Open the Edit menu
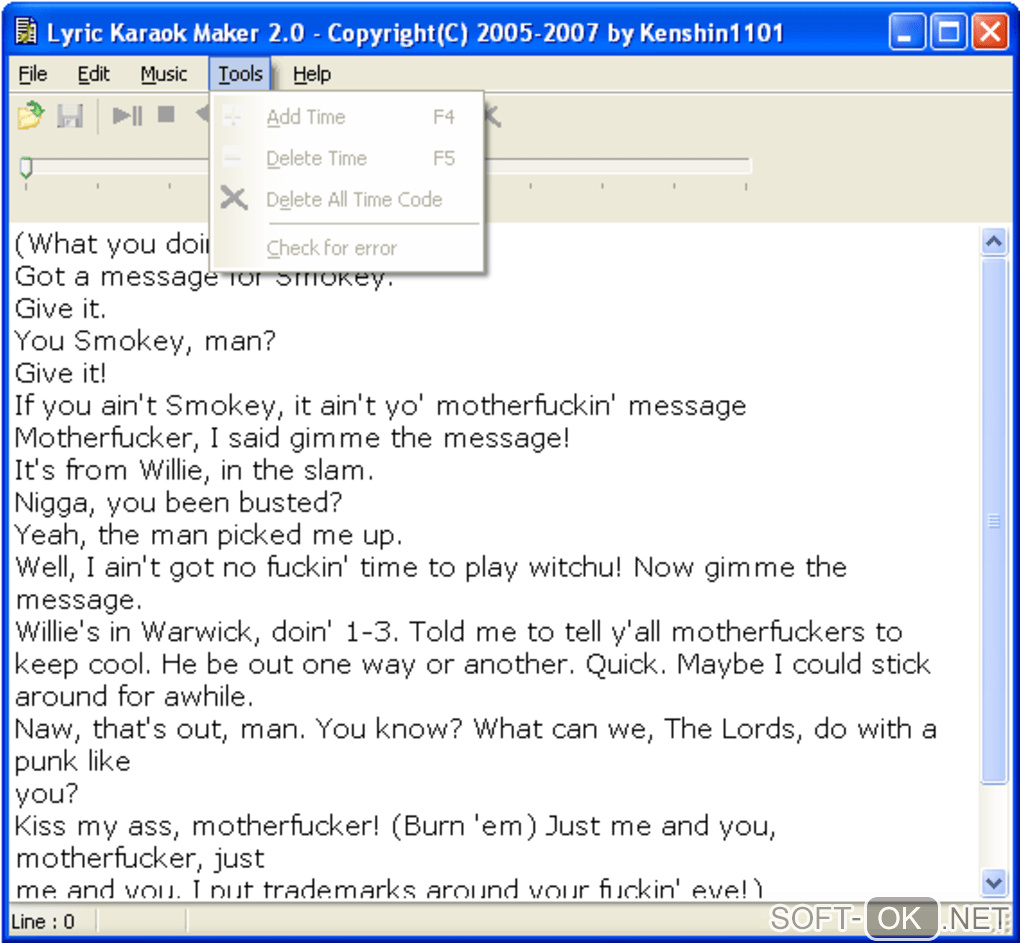Viewport: 1020px width, 943px height. 93,74
